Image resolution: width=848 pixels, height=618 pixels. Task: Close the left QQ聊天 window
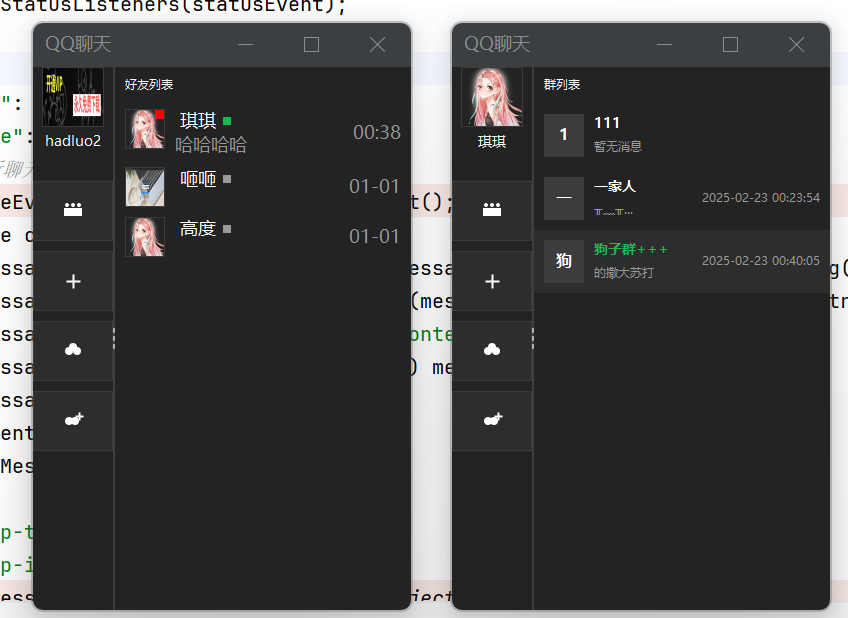coord(377,44)
